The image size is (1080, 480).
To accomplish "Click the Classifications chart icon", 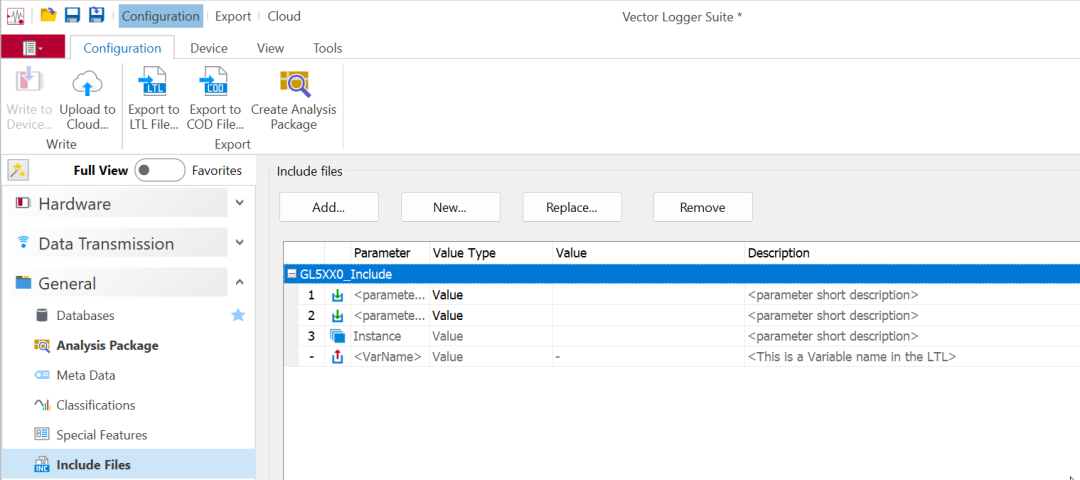I will coord(42,405).
